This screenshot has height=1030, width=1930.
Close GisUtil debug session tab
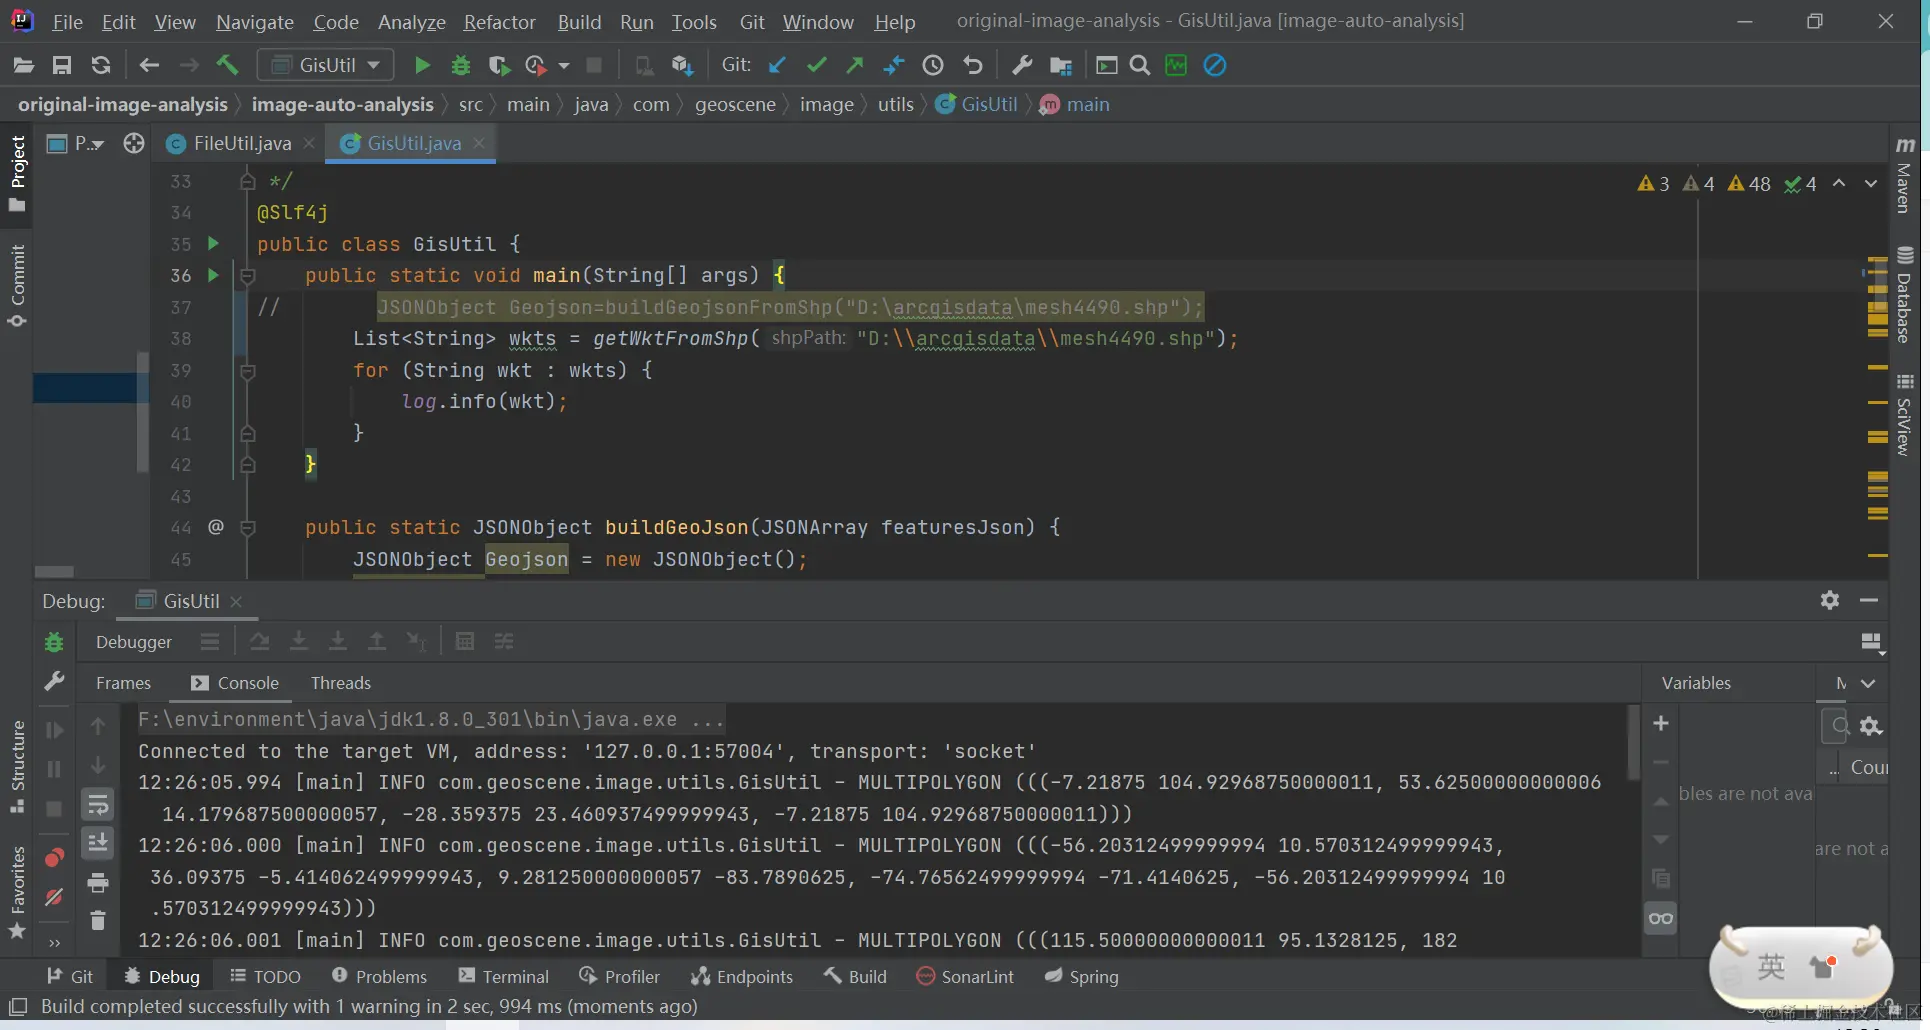236,602
